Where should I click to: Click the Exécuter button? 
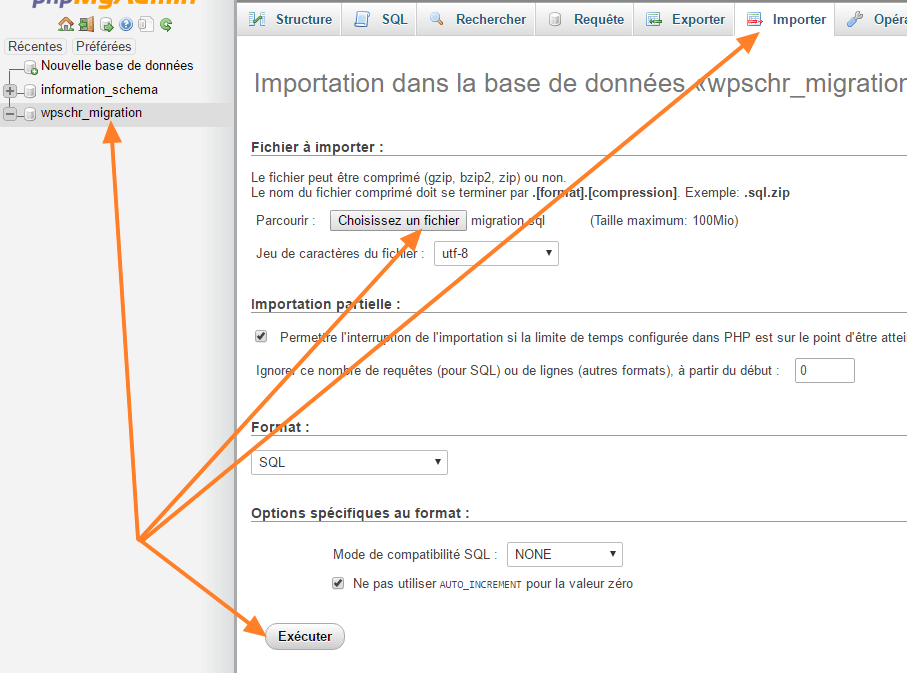pos(304,636)
